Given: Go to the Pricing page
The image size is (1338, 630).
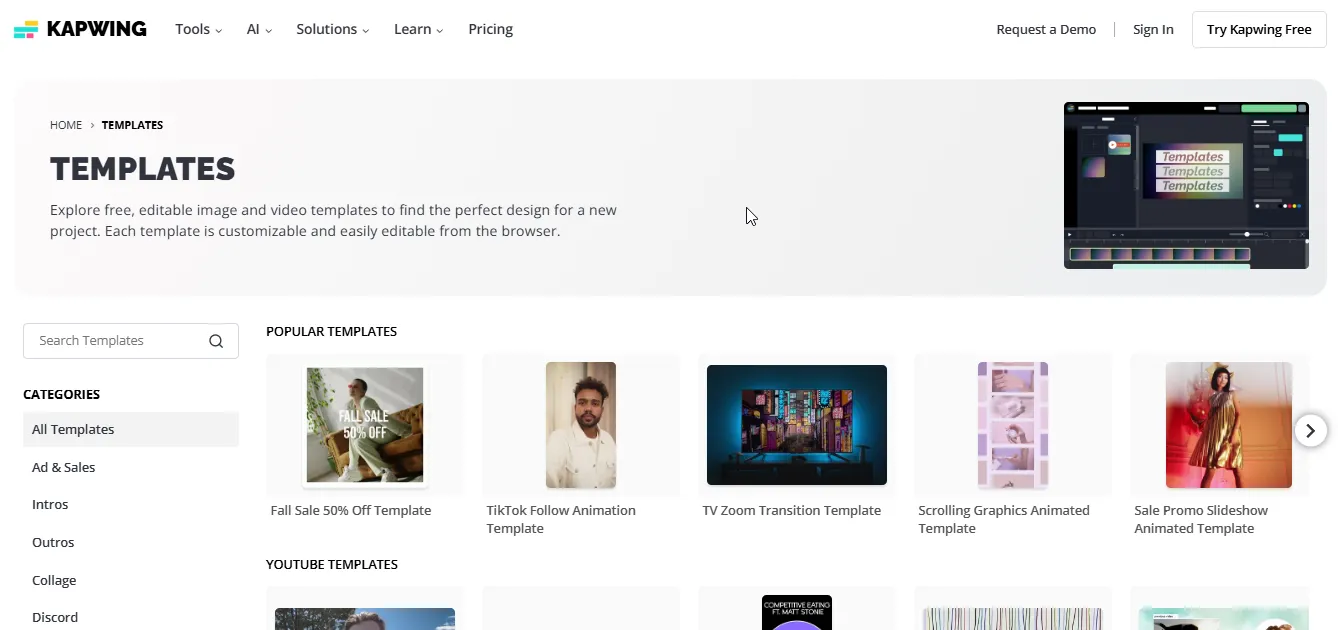Looking at the screenshot, I should coord(491,29).
